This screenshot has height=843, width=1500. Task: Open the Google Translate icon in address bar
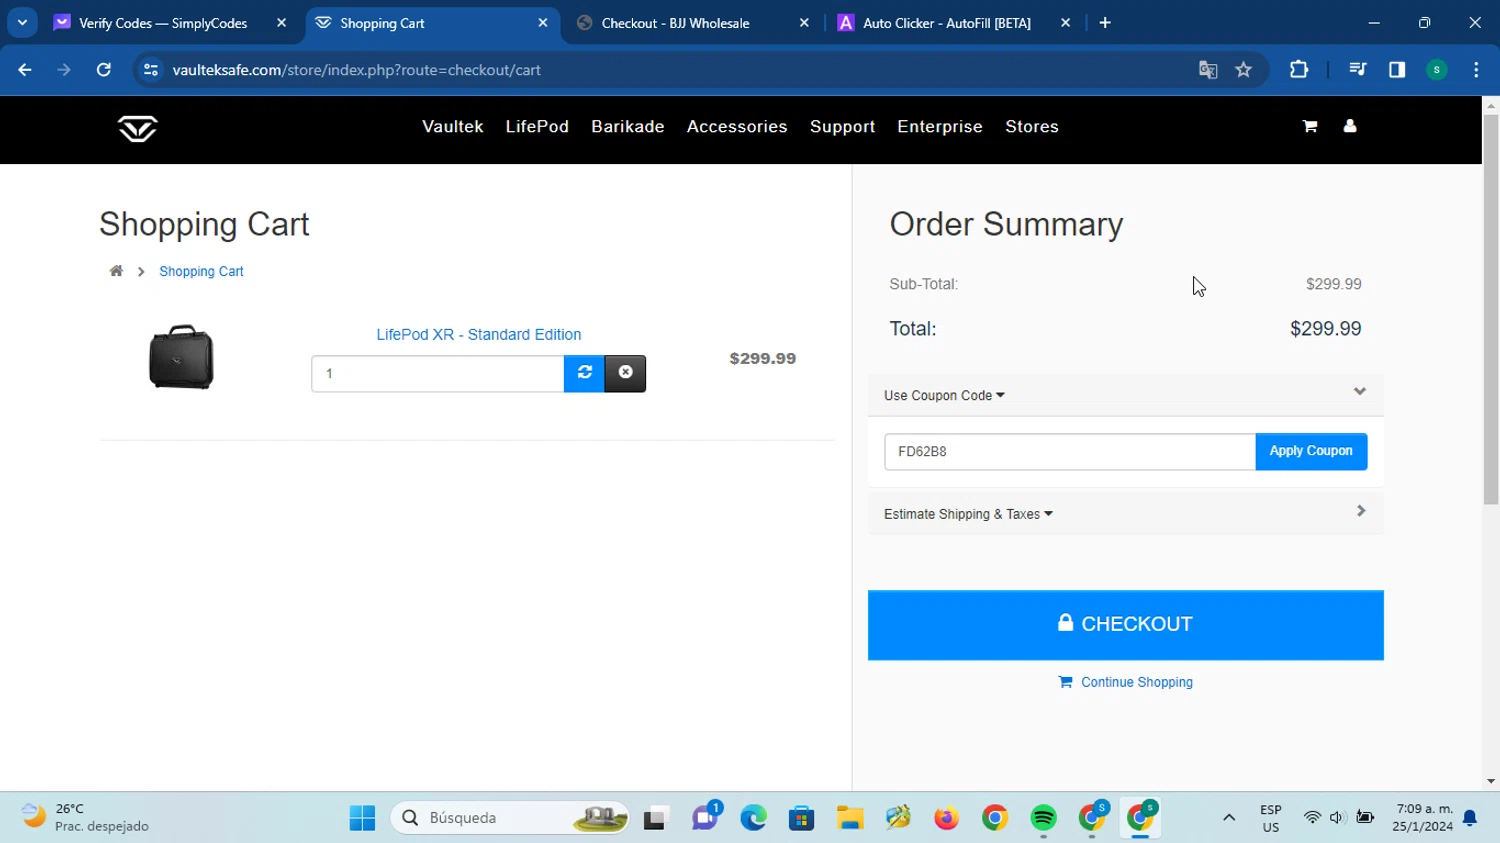1208,70
